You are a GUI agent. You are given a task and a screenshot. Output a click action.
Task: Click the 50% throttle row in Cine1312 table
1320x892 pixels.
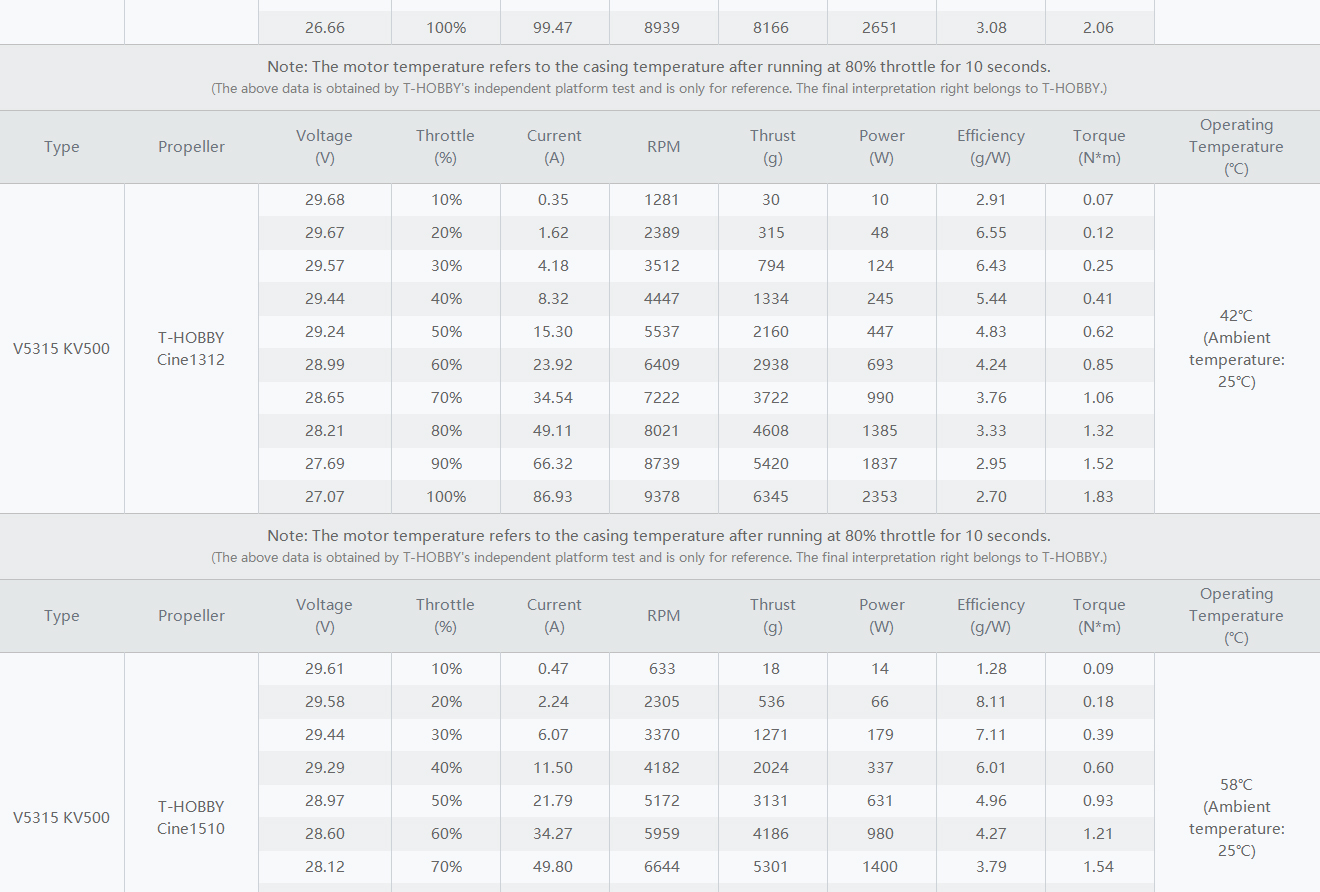point(706,332)
